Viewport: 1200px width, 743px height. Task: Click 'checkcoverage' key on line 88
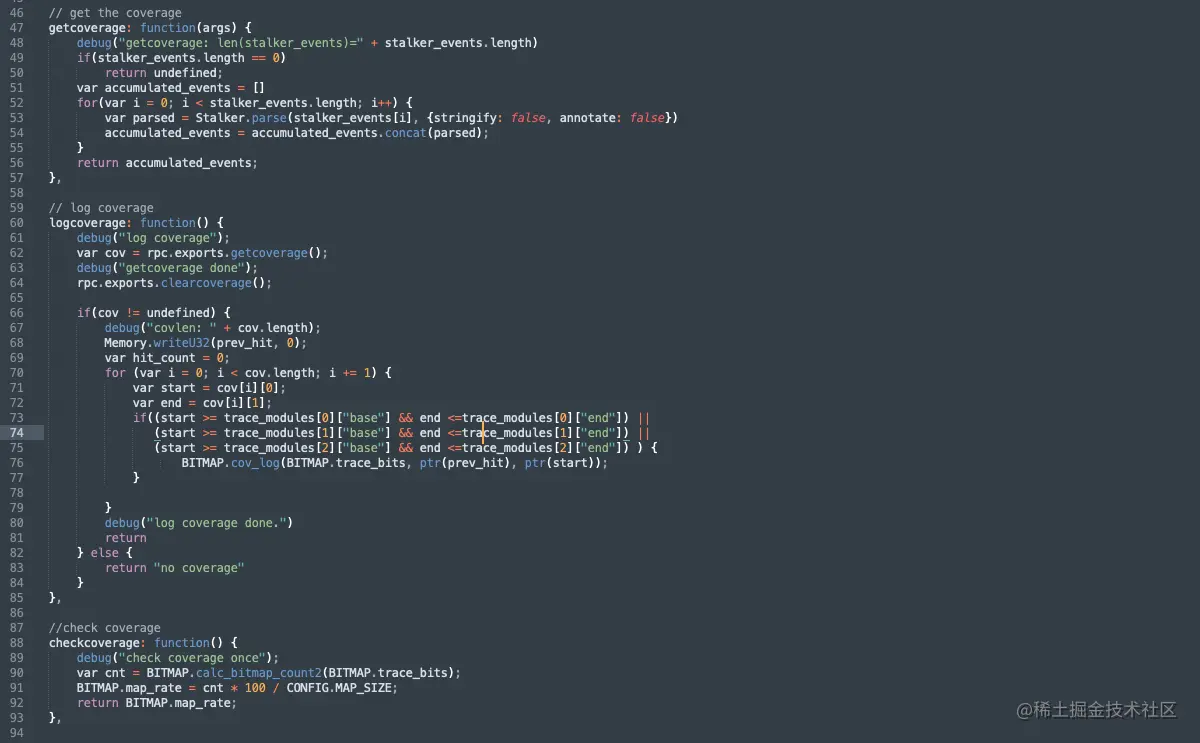coord(94,643)
